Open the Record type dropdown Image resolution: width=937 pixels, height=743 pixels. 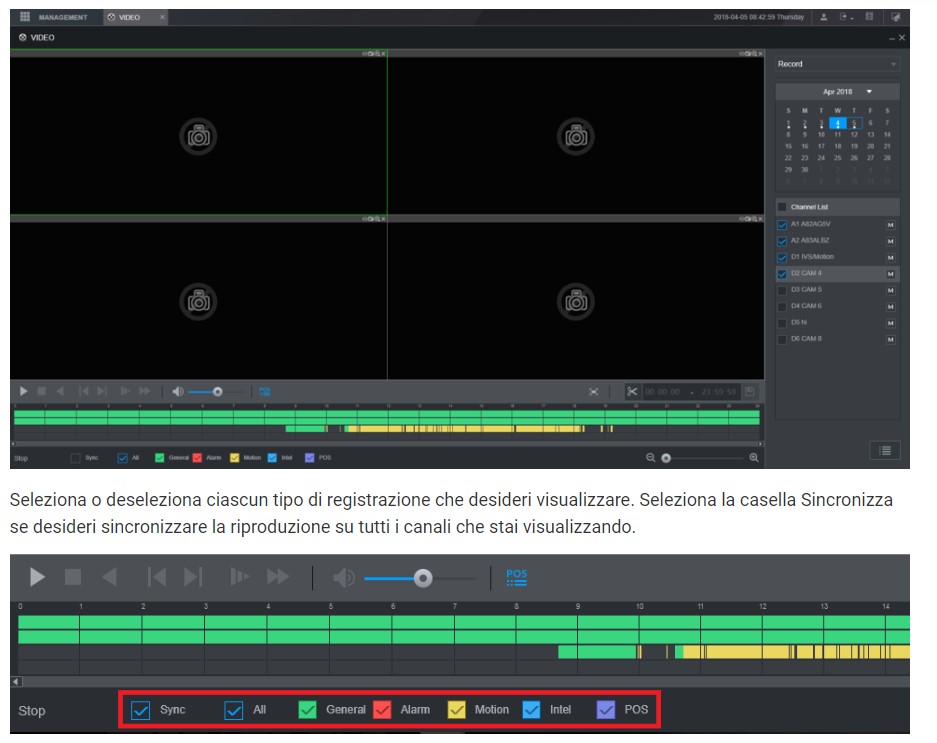point(837,64)
